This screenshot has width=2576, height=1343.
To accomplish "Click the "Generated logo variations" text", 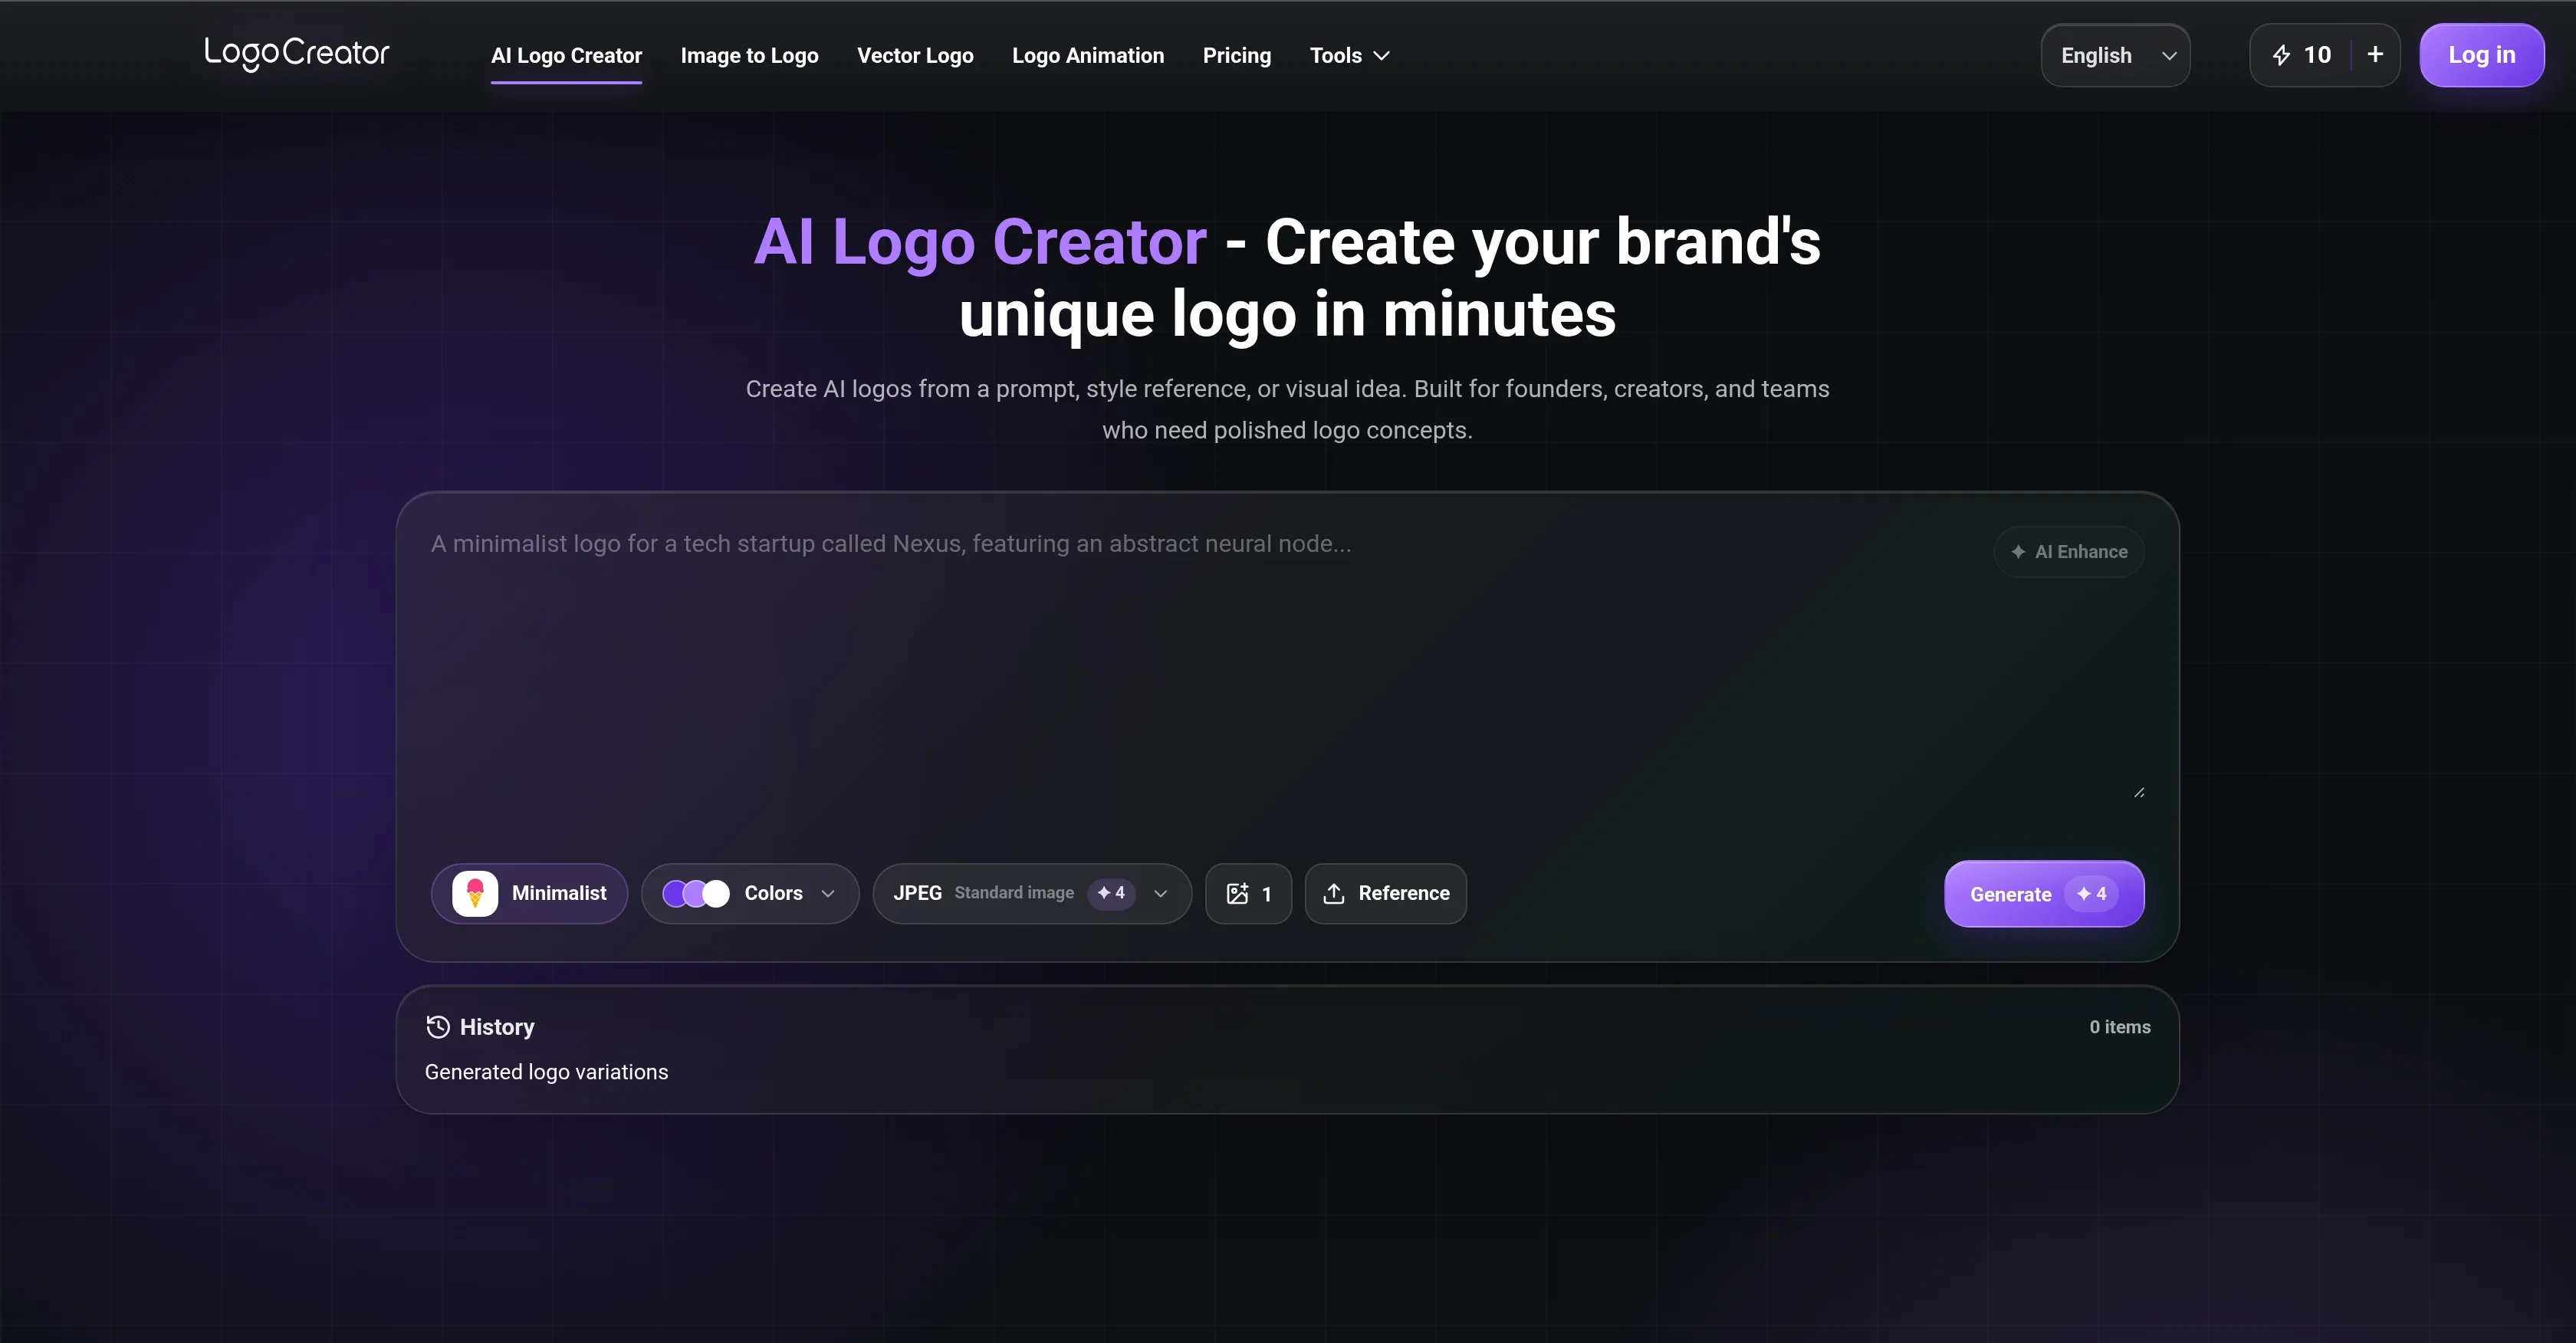I will 546,1072.
